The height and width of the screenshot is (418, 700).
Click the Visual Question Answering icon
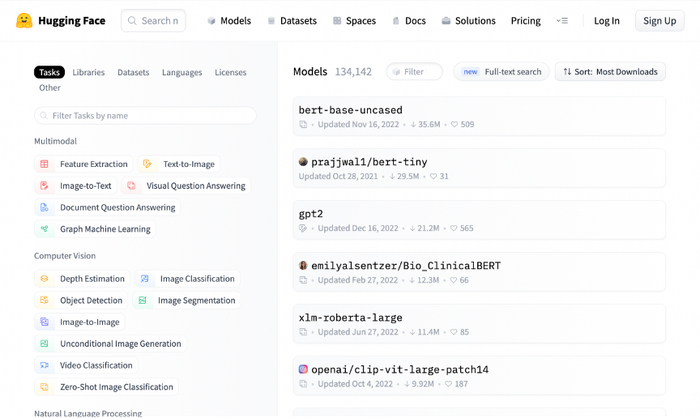click(131, 186)
